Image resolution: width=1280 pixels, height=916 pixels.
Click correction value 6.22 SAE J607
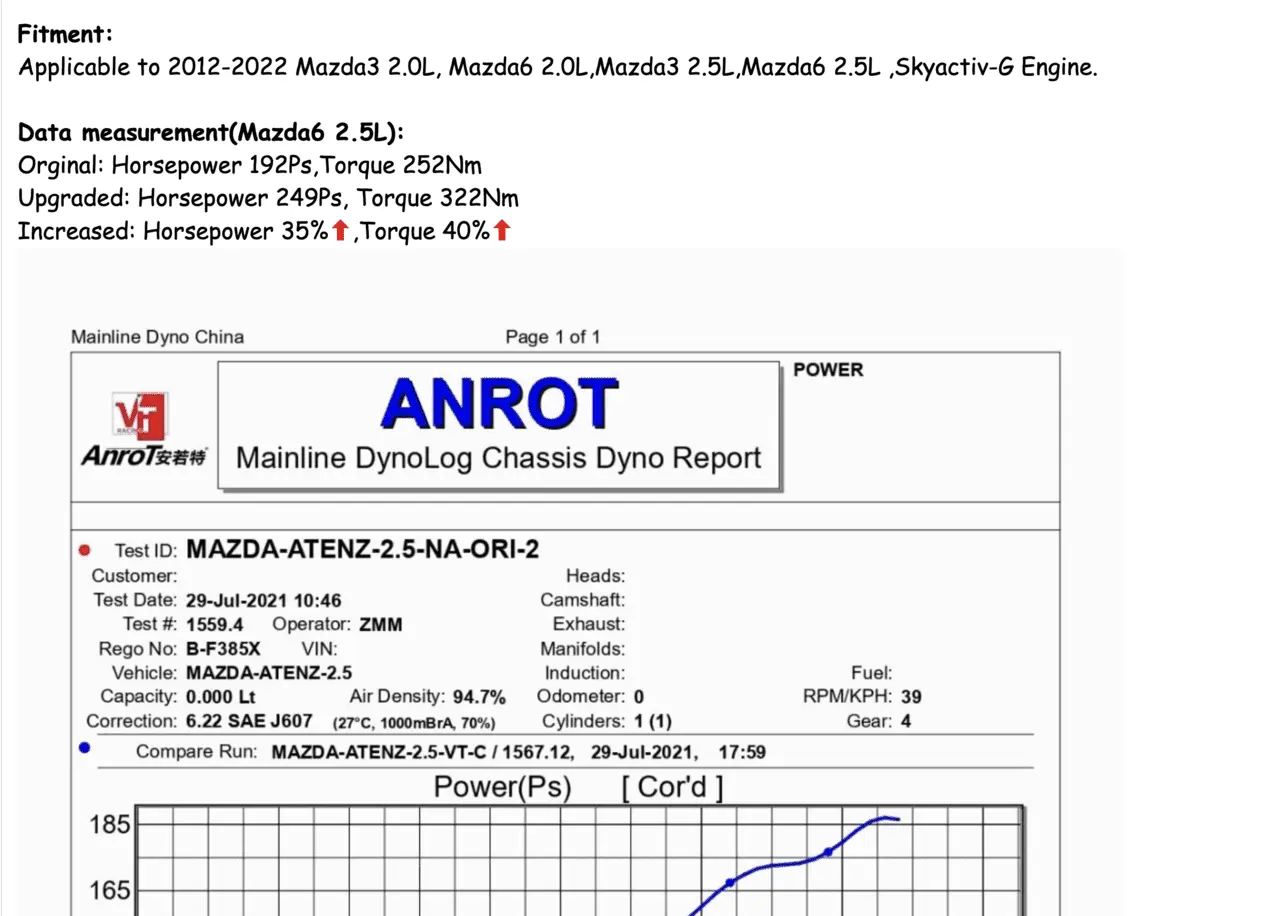tap(250, 721)
